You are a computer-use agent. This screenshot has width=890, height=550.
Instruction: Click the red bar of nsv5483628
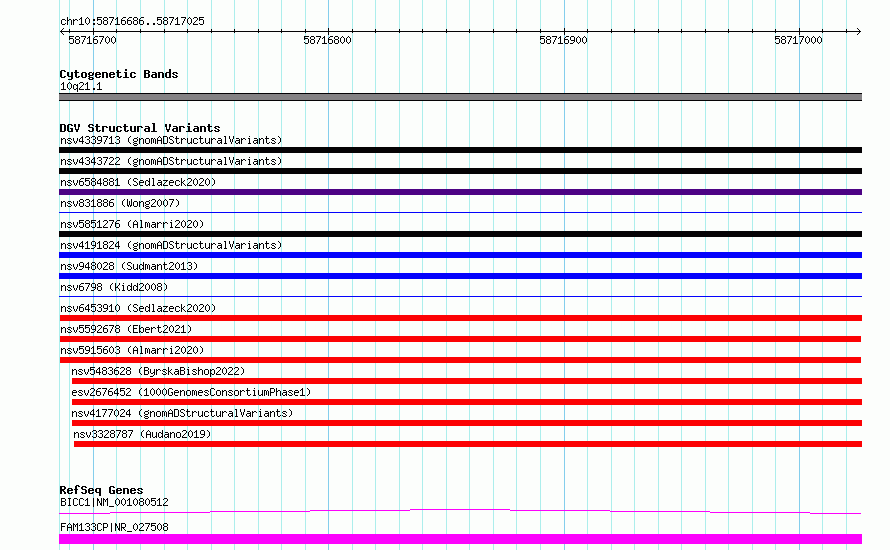coord(467,381)
